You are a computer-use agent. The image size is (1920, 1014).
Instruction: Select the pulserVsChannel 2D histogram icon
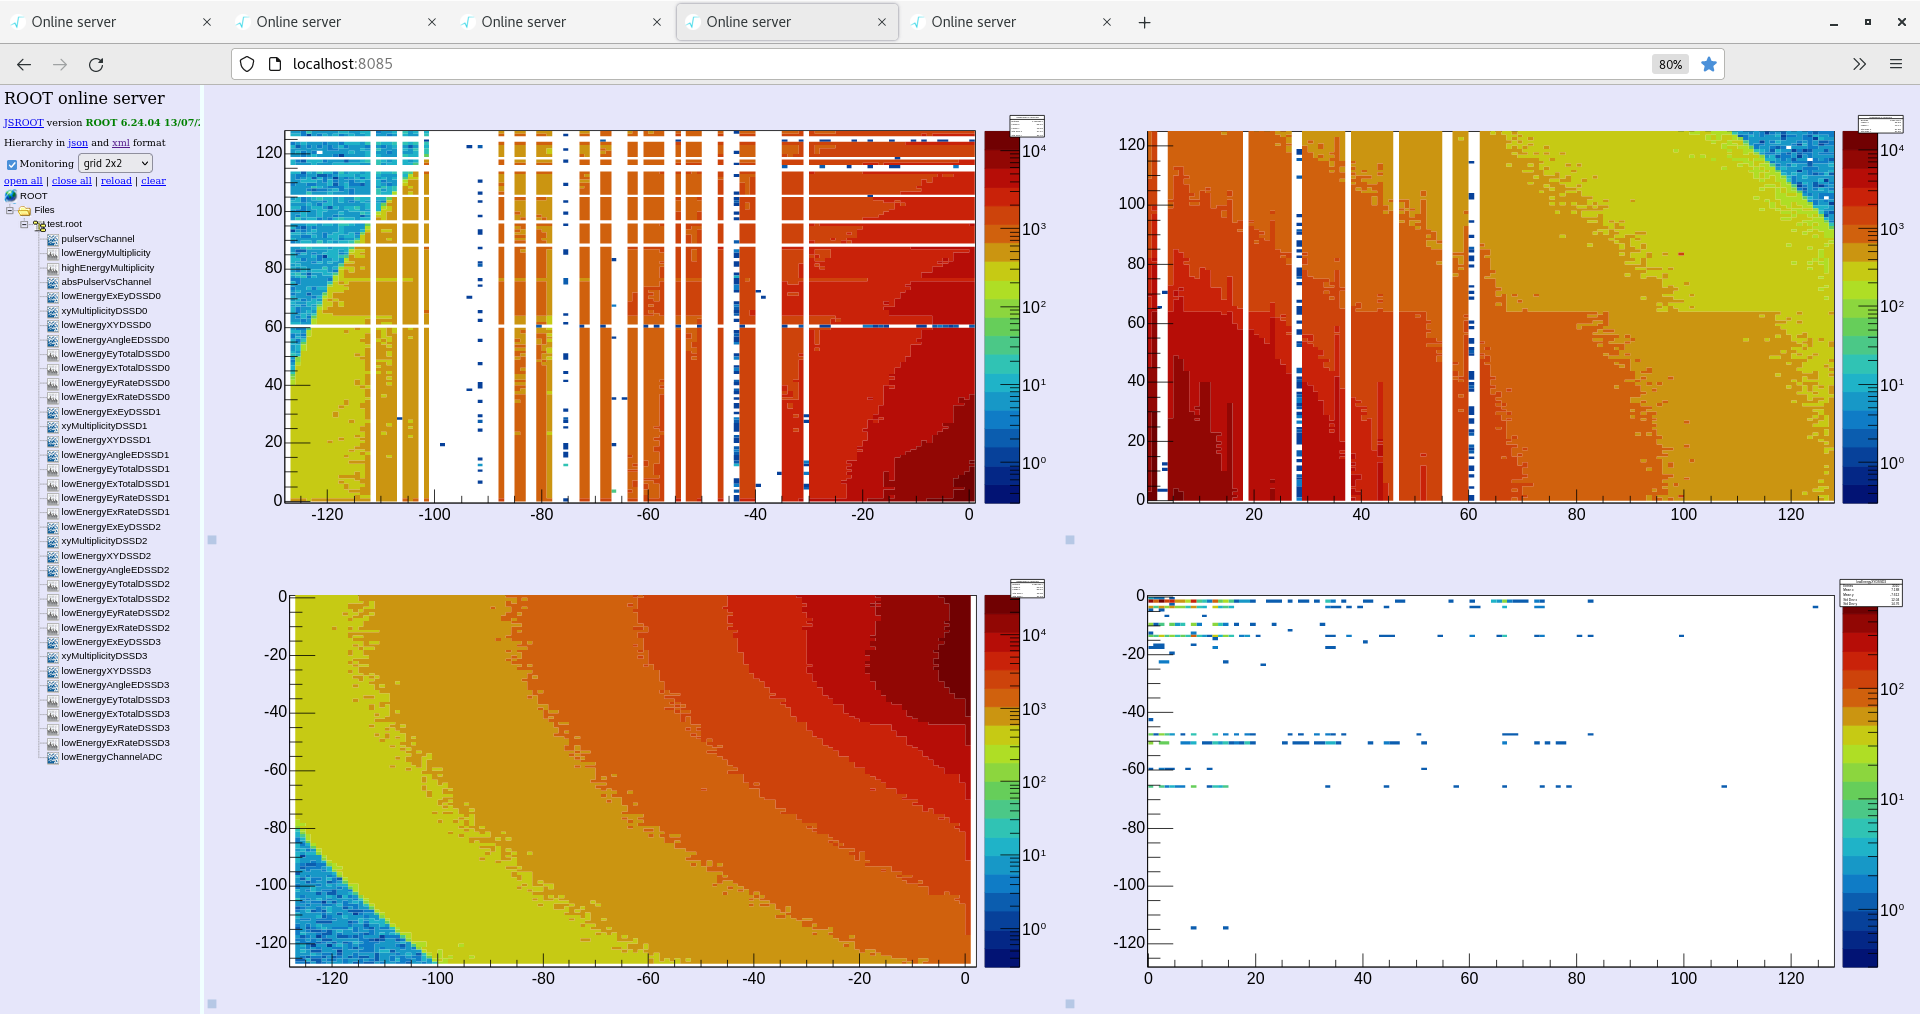point(53,239)
